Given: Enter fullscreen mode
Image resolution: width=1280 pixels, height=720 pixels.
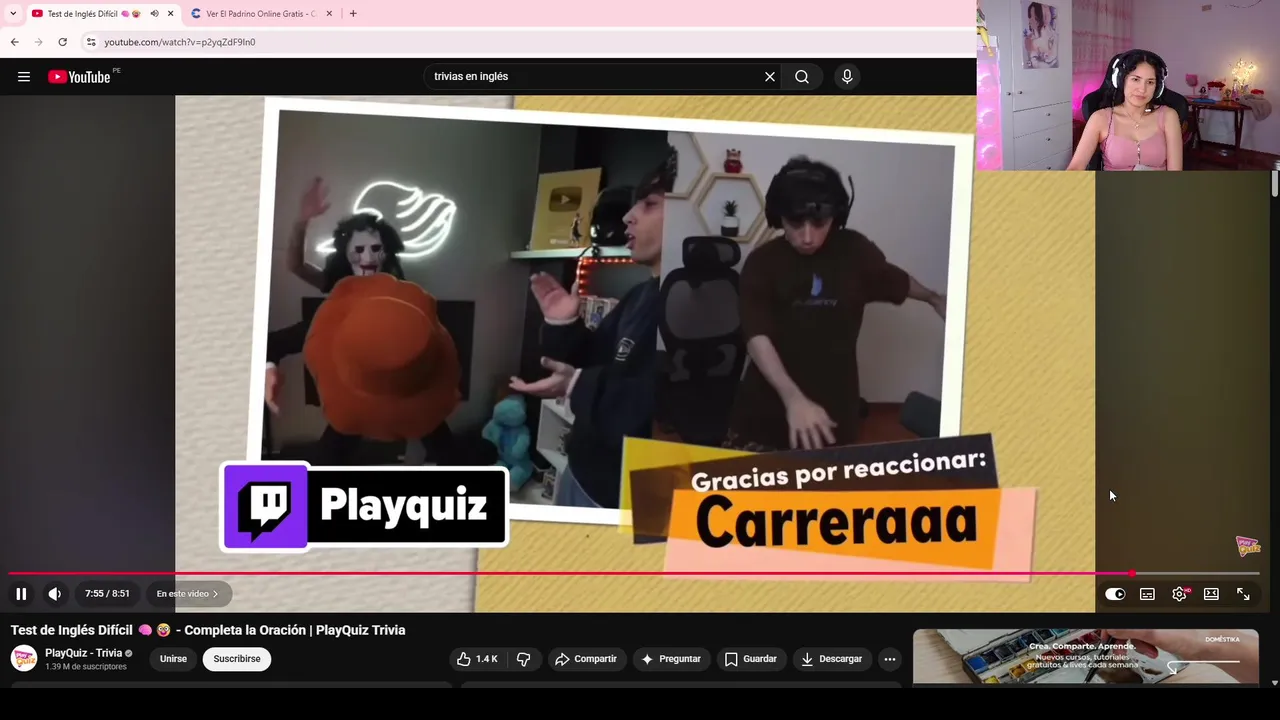Looking at the screenshot, I should [1243, 594].
